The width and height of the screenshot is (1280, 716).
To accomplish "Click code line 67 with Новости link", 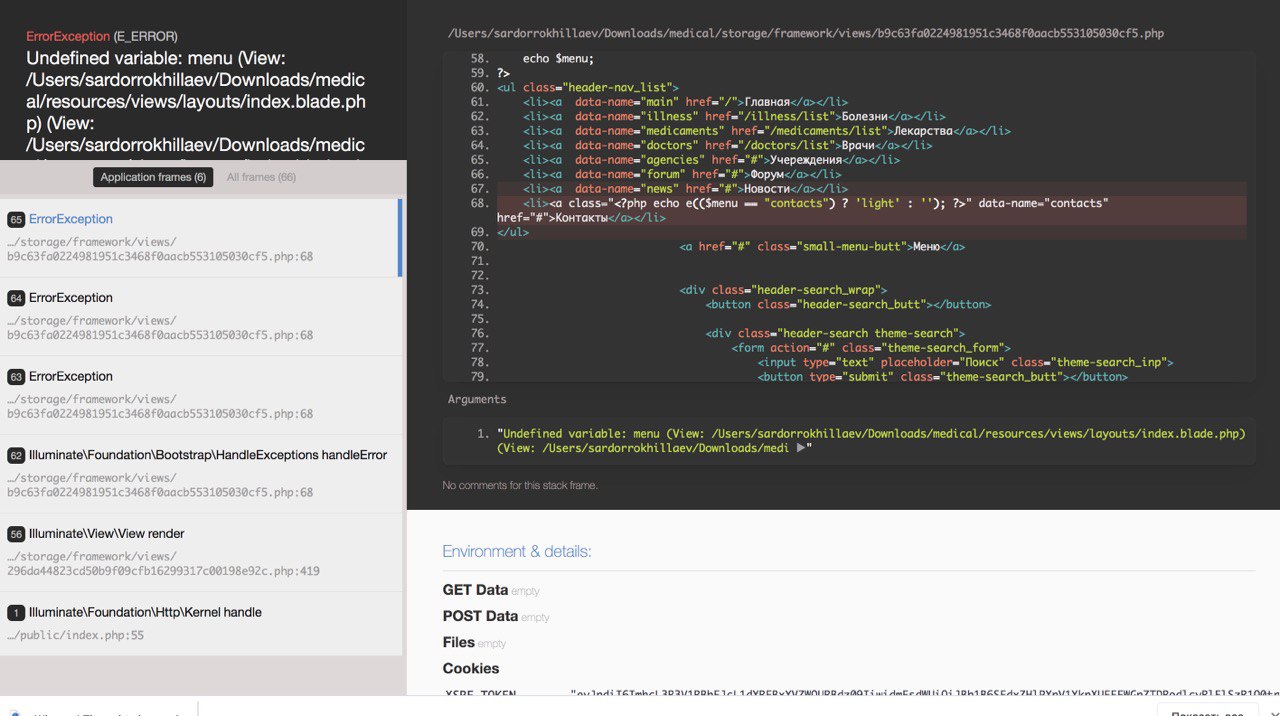I will click(x=685, y=189).
